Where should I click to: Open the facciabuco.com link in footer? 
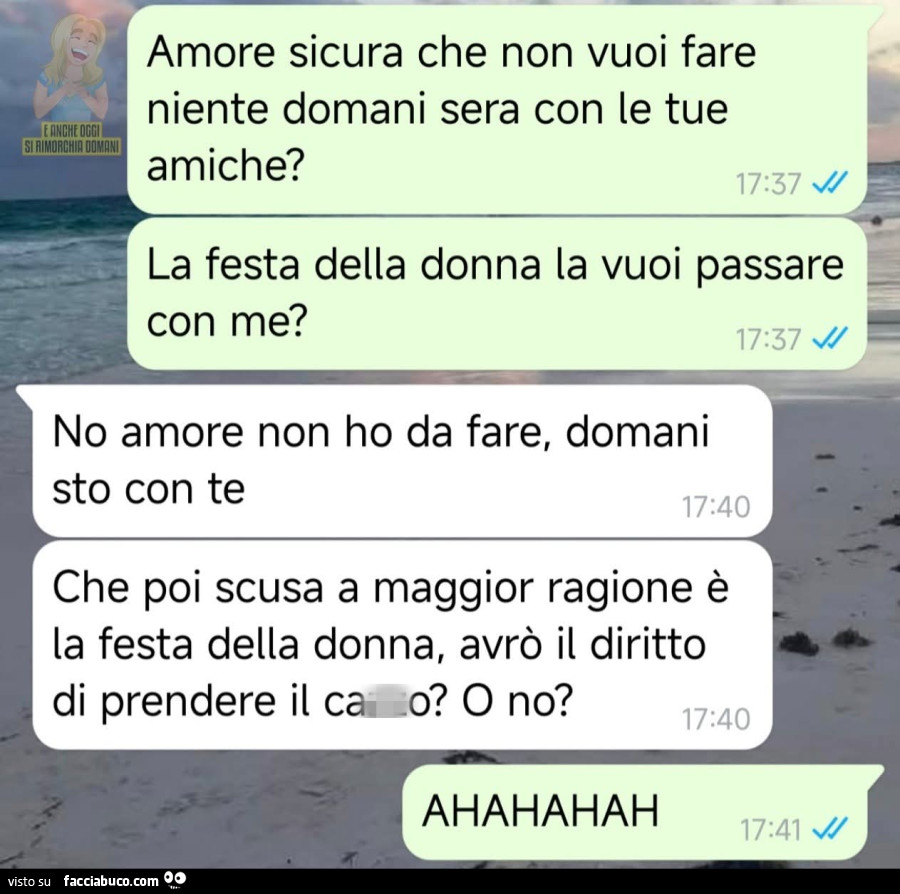tap(111, 880)
